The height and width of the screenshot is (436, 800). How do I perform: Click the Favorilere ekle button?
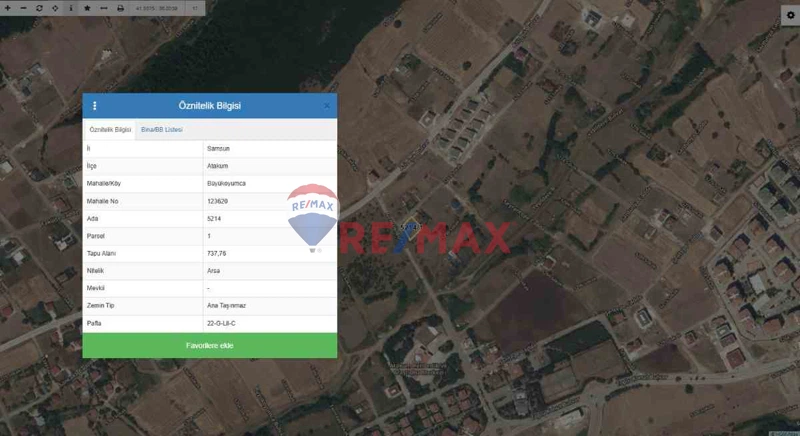coord(210,345)
